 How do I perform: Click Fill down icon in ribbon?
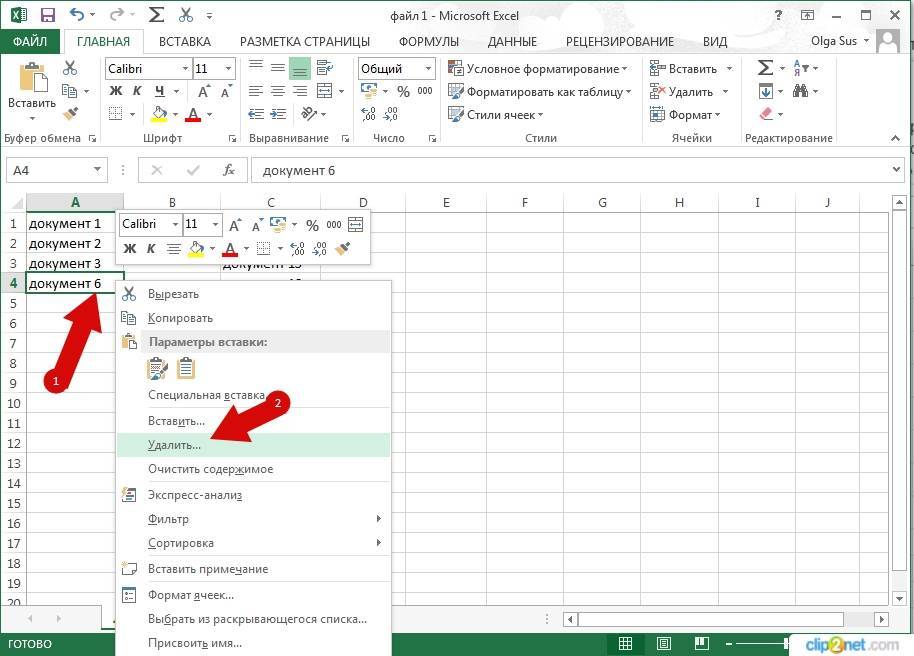(766, 91)
